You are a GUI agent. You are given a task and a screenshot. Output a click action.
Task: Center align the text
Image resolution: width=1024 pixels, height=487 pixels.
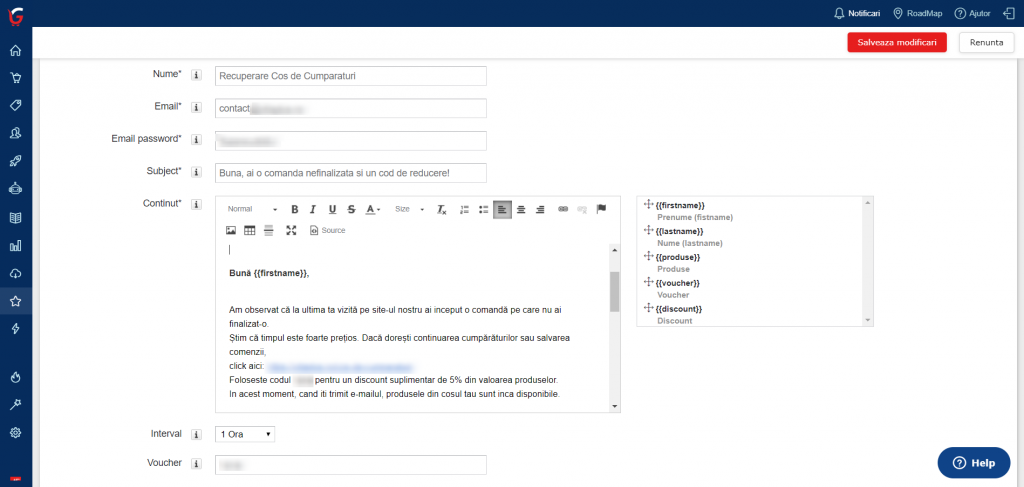[x=521, y=209]
